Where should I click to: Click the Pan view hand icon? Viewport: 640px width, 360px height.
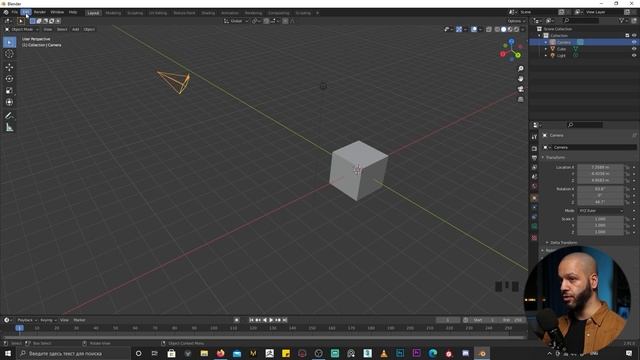[520, 79]
